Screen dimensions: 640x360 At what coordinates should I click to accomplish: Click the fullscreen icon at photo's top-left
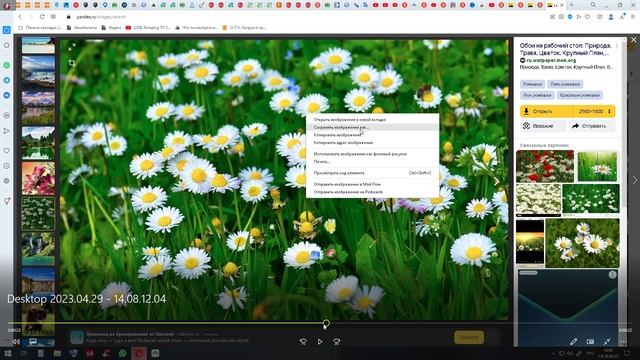(x=72, y=47)
